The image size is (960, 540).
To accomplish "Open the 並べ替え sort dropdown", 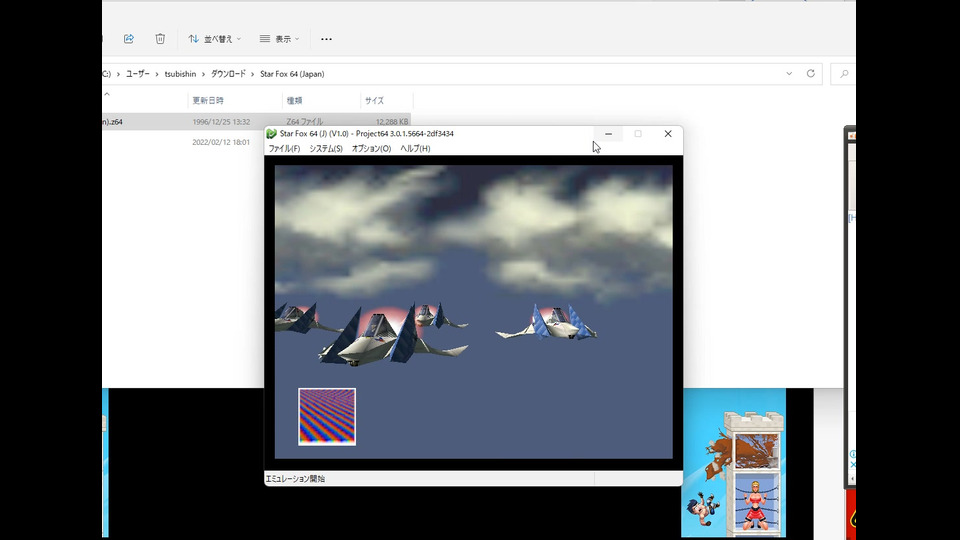I will 214,39.
